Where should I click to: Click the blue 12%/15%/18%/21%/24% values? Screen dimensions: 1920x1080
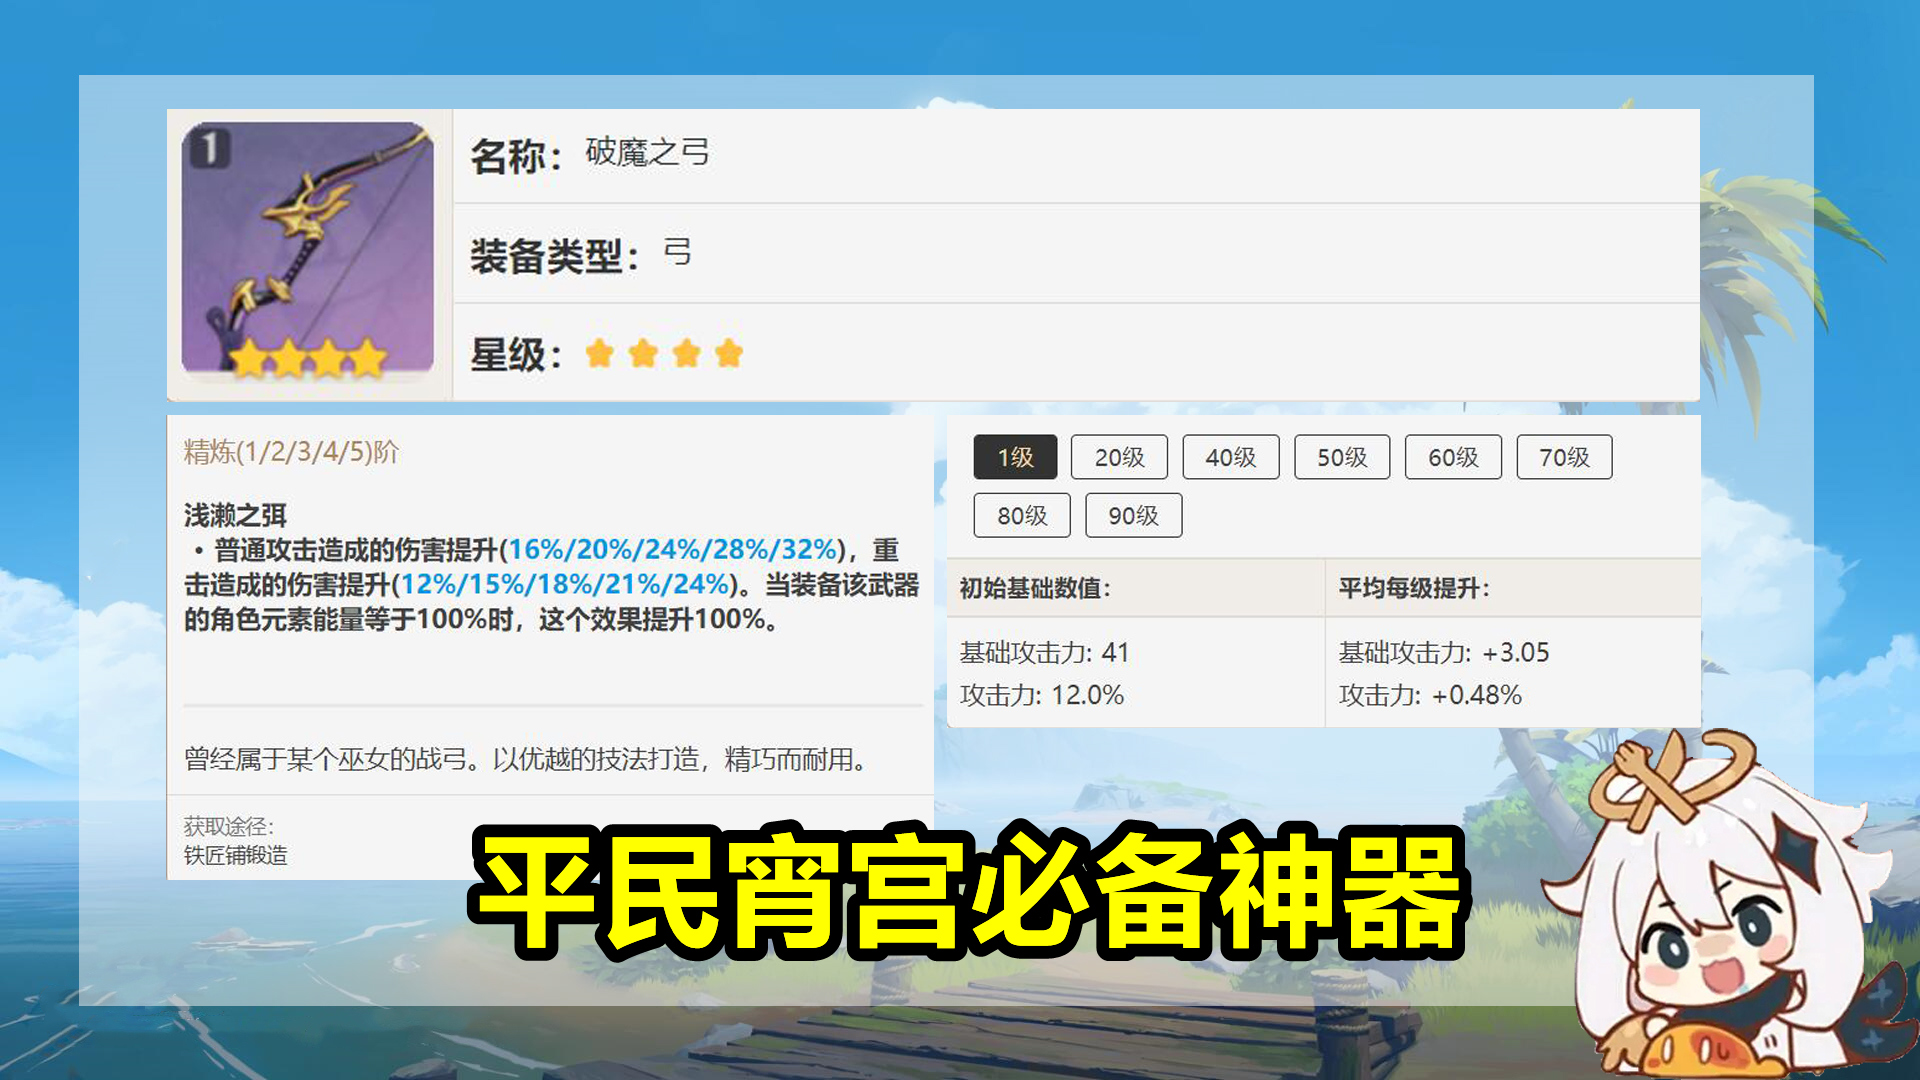pyautogui.click(x=564, y=584)
